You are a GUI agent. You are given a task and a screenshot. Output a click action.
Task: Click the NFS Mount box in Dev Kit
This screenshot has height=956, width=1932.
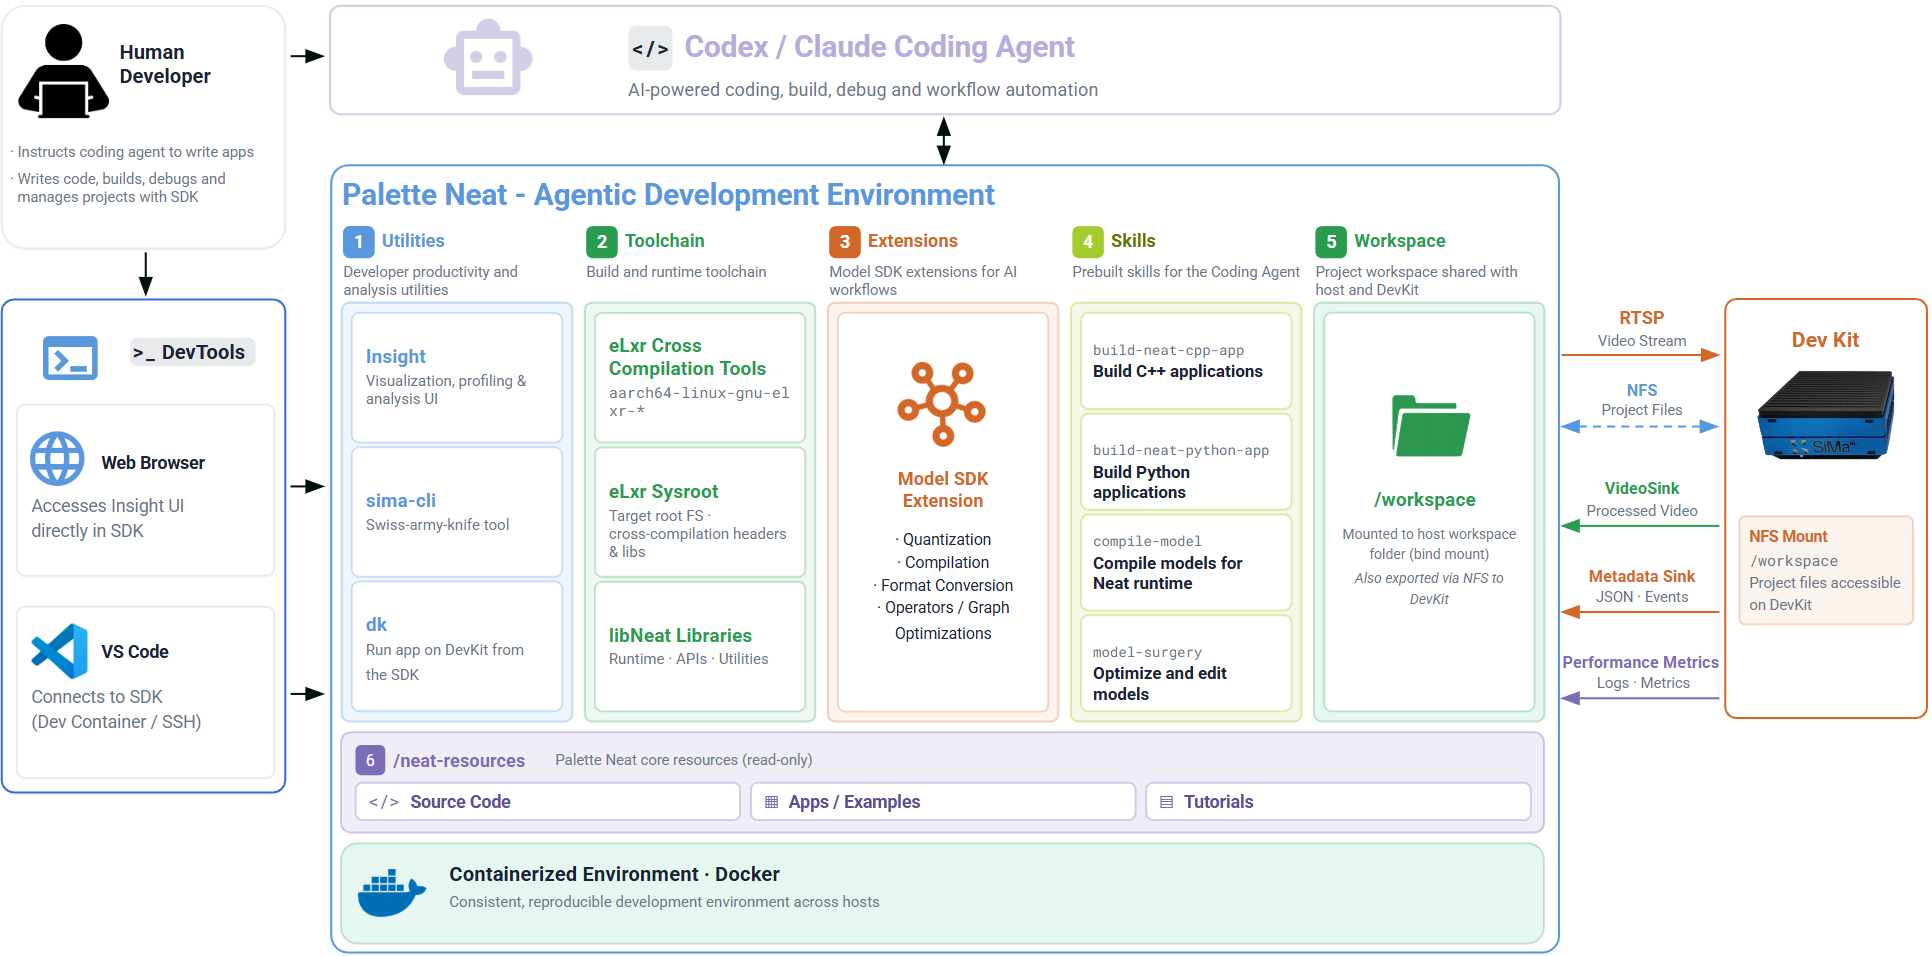point(1826,570)
